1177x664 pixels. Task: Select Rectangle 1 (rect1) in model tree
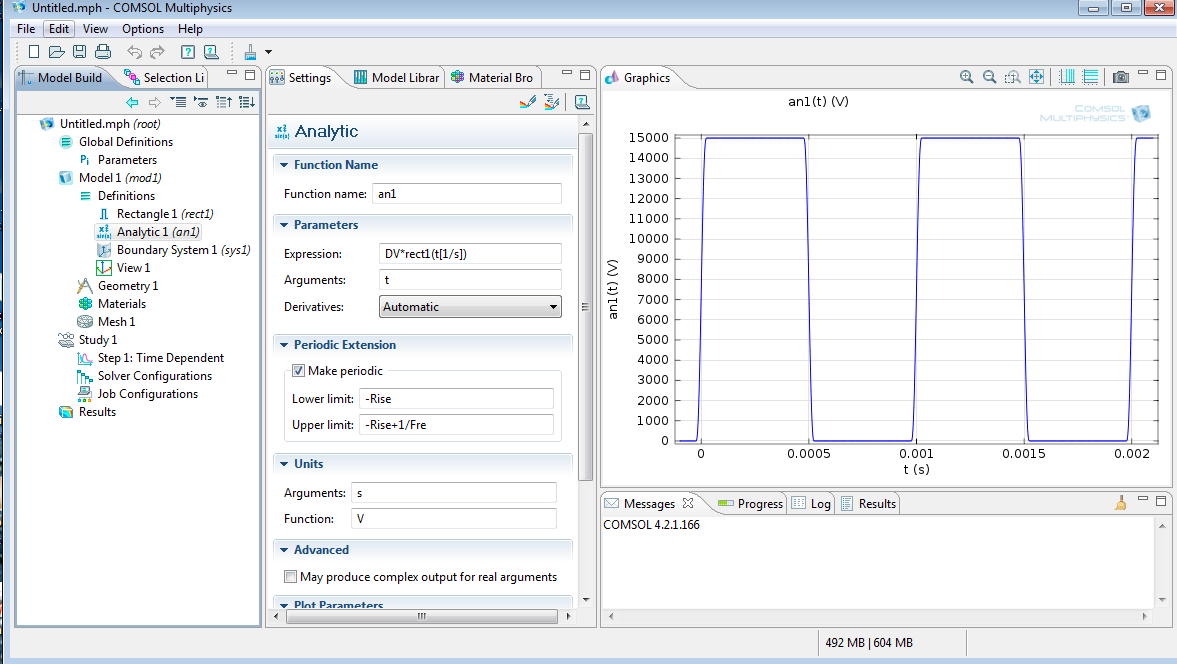tap(155, 214)
